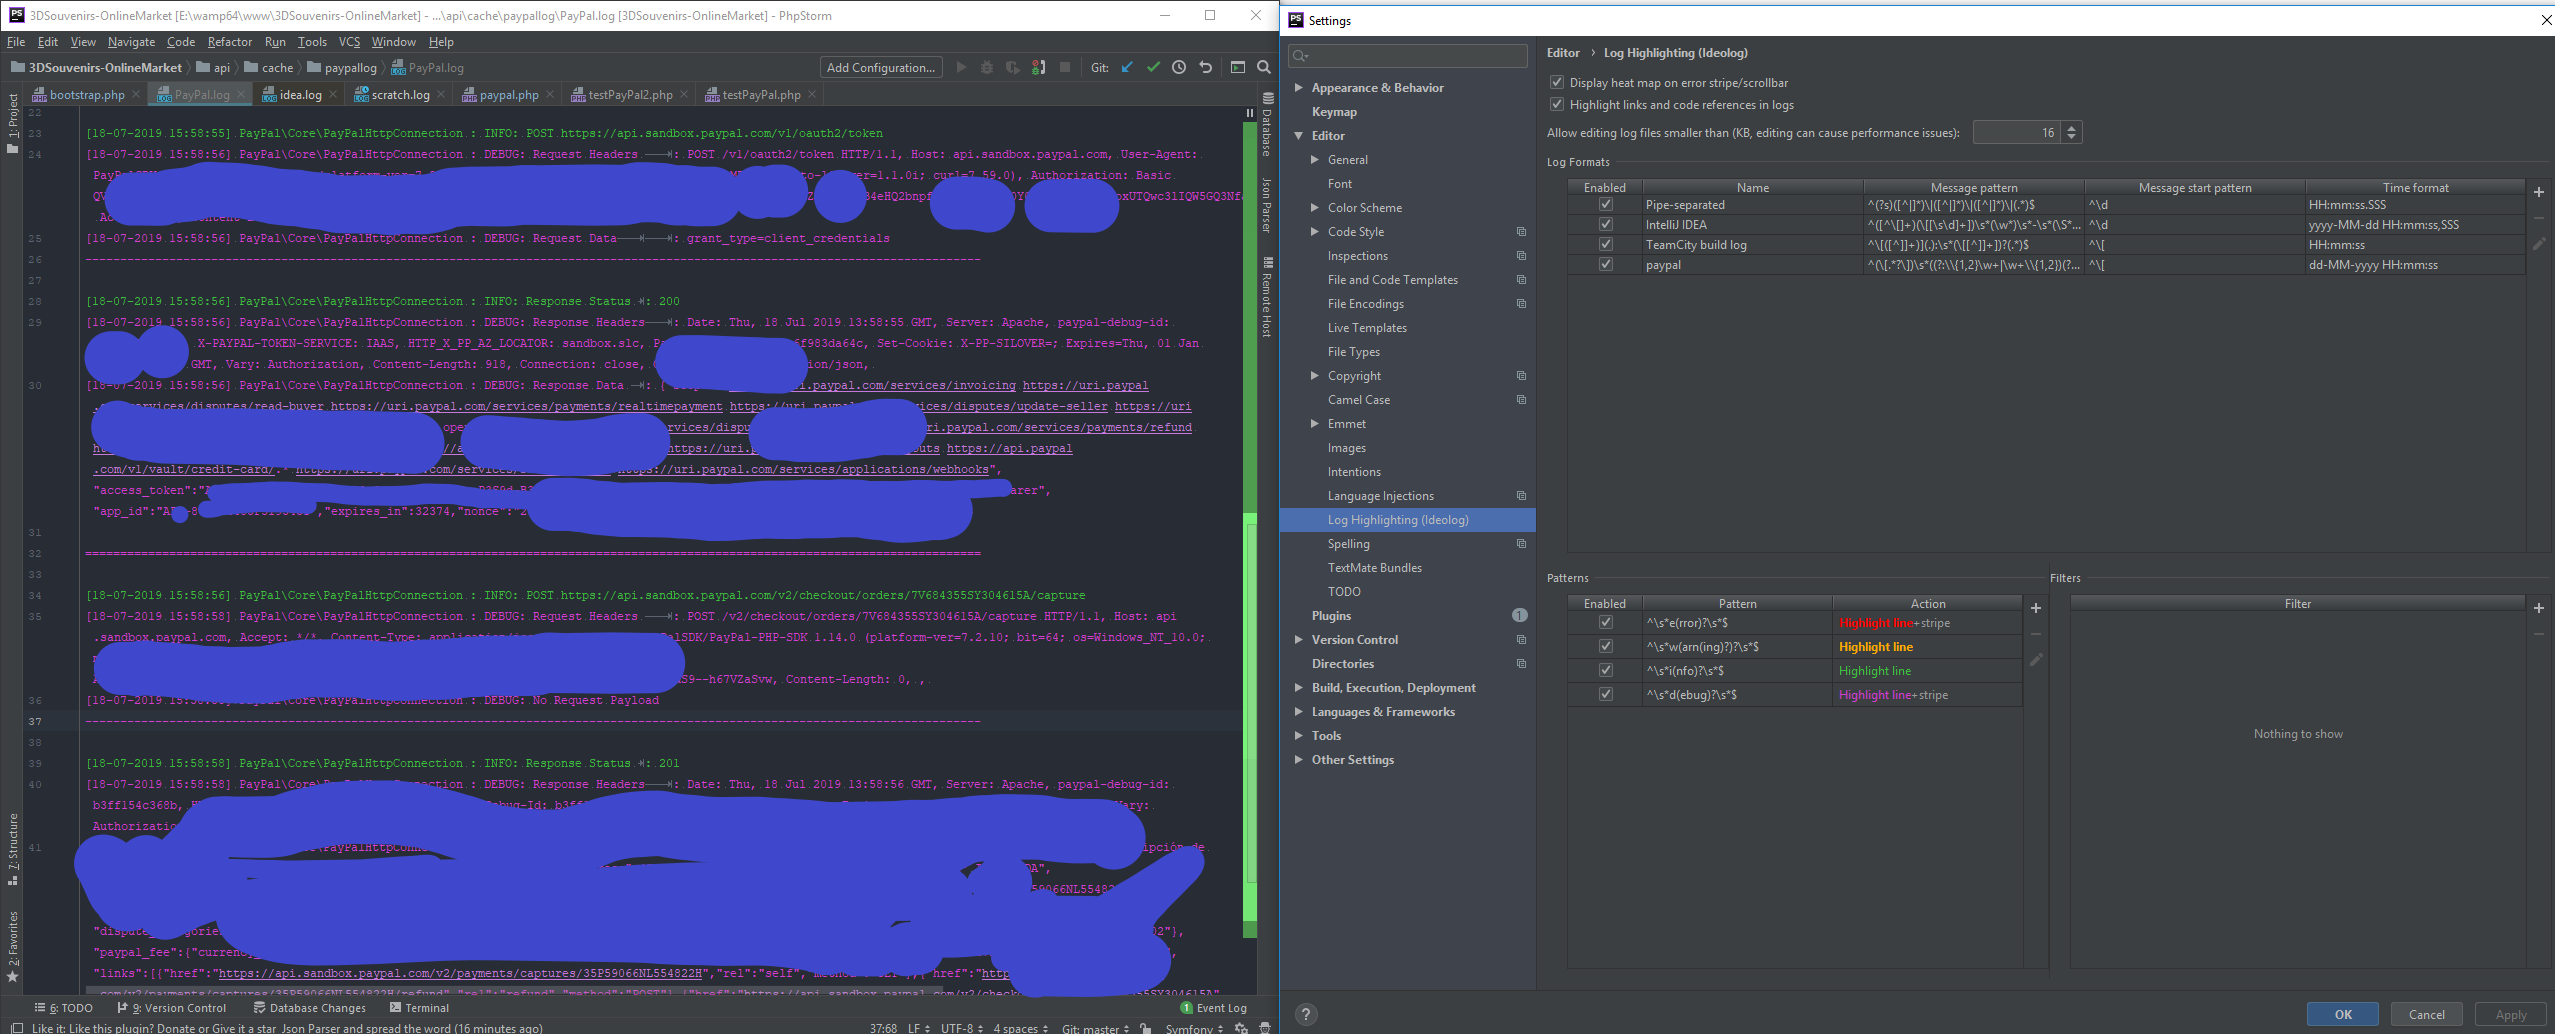Uncheck the Enabled box for the paypal format

point(1605,264)
